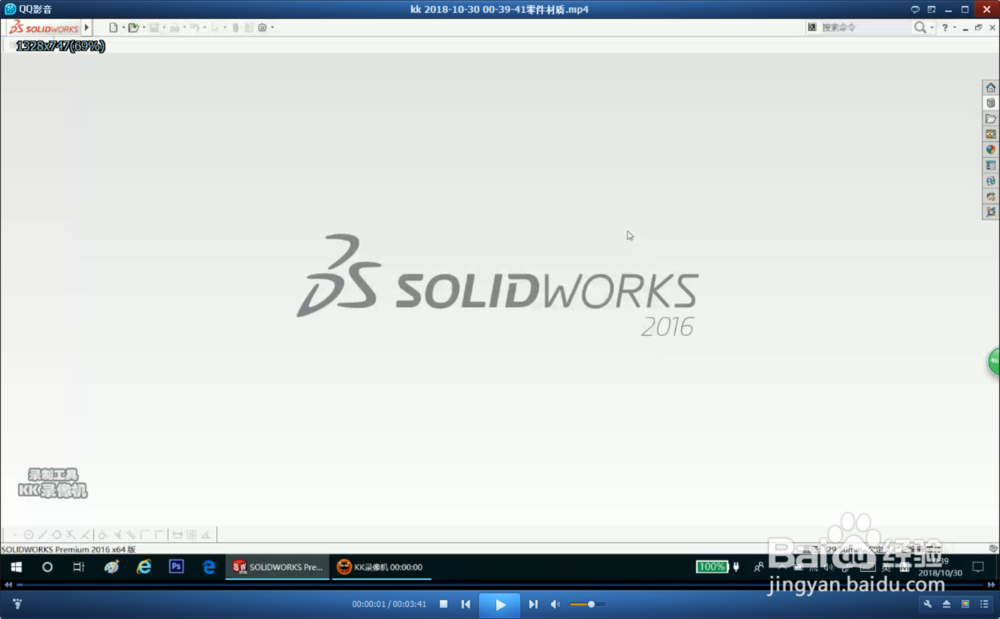Screen dimensions: 1000x619
Task: Click the magnifier search icon
Action: point(920,27)
